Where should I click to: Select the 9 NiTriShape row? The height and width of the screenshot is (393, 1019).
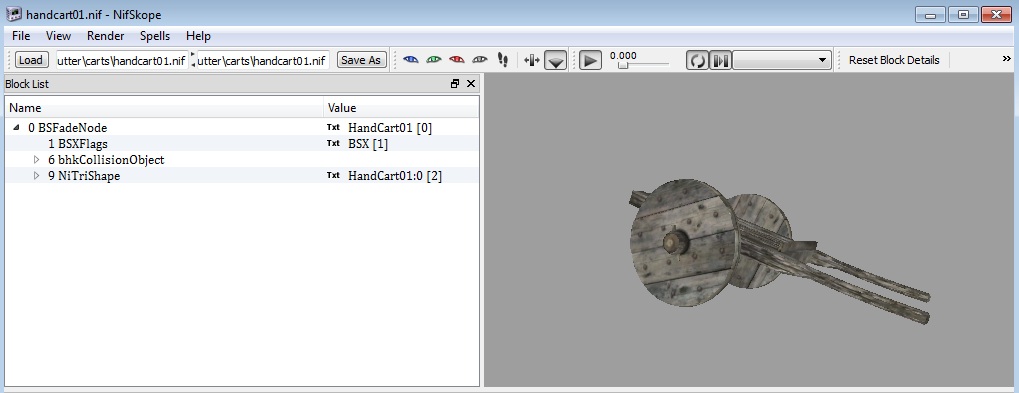[x=242, y=175]
